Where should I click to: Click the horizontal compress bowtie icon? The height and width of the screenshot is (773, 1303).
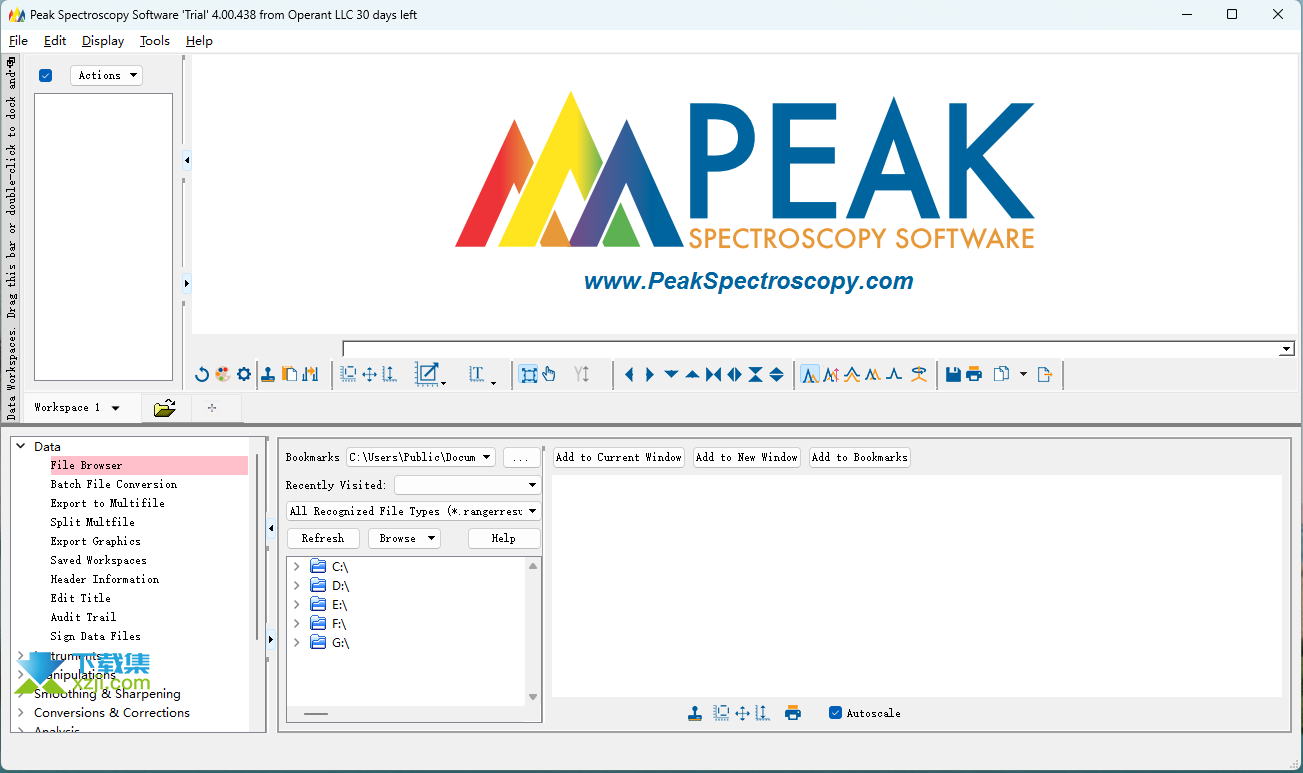[x=713, y=374]
